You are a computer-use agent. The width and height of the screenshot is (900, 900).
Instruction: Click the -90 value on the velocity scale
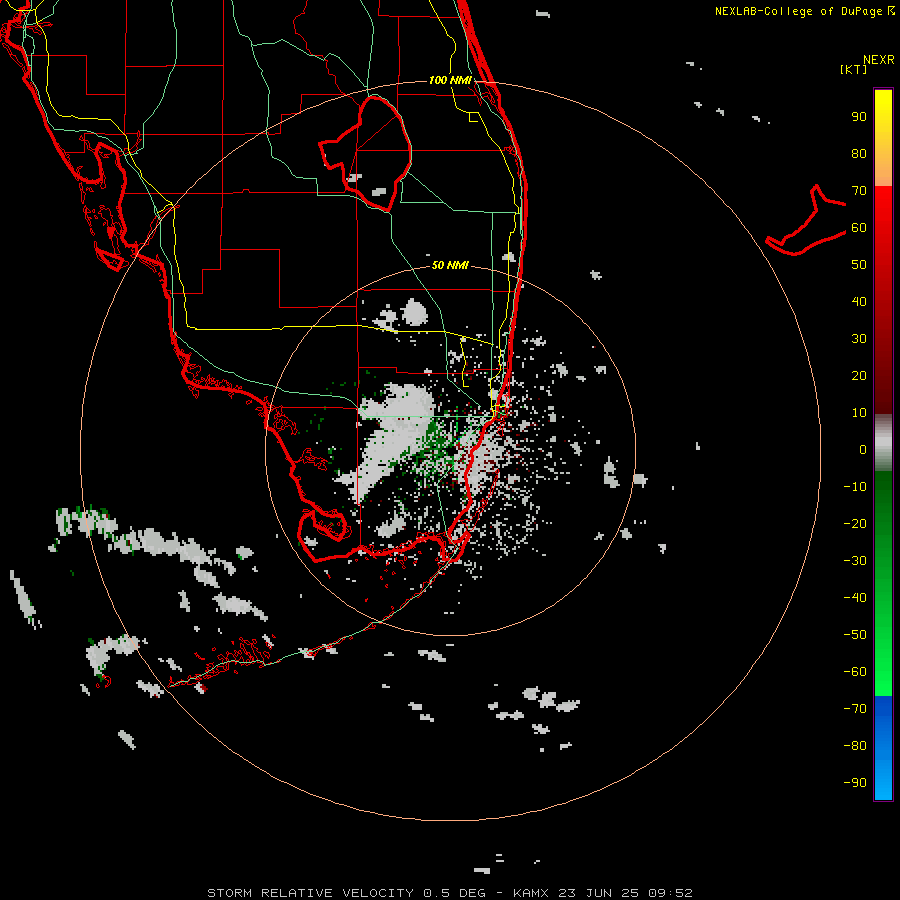point(855,783)
